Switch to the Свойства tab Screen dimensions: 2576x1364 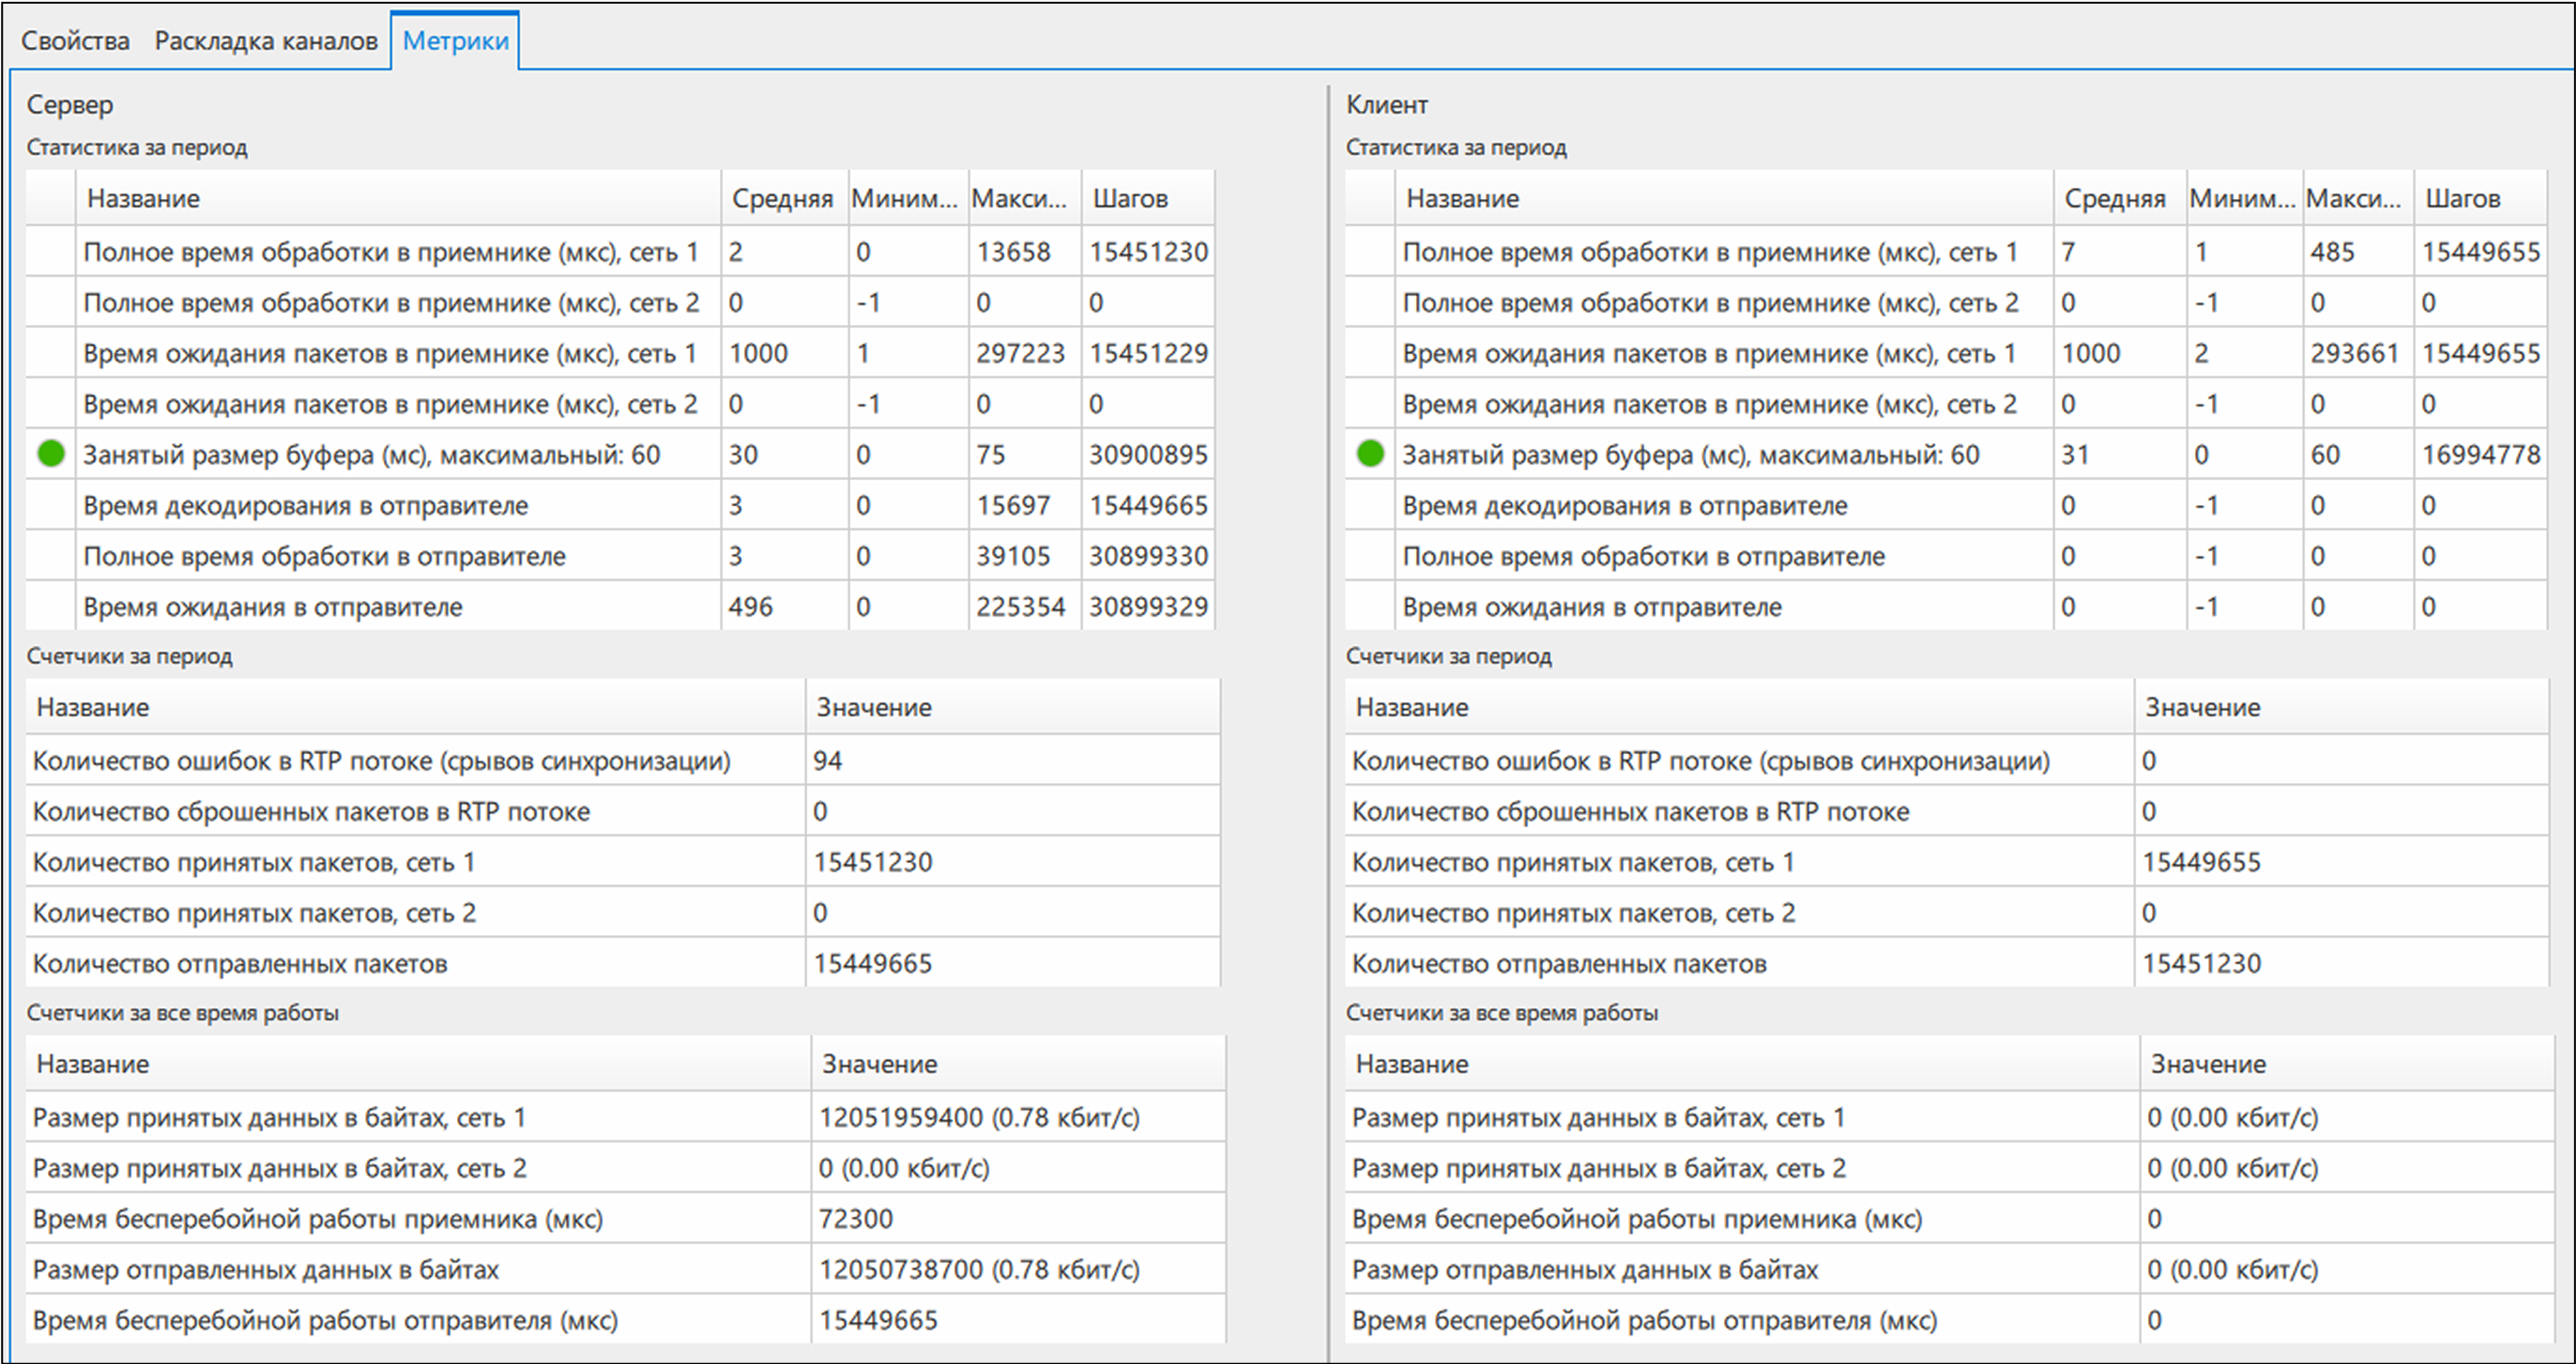[75, 41]
